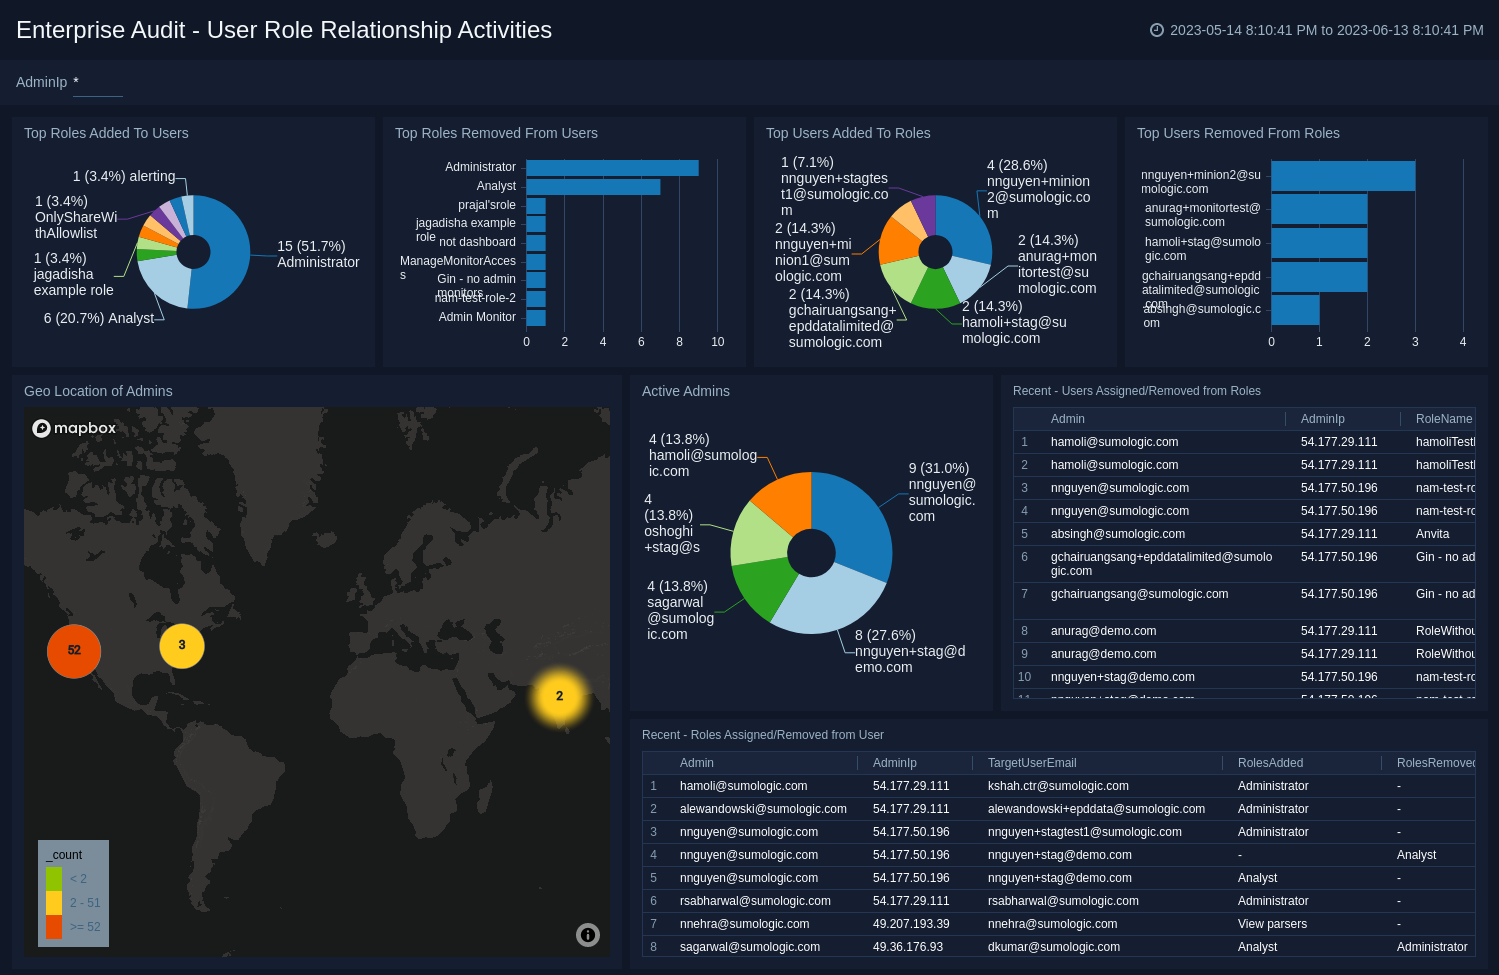Viewport: 1499px width, 975px height.
Task: Click the Analyst bar in Roles Removed chart
Action: pos(593,187)
